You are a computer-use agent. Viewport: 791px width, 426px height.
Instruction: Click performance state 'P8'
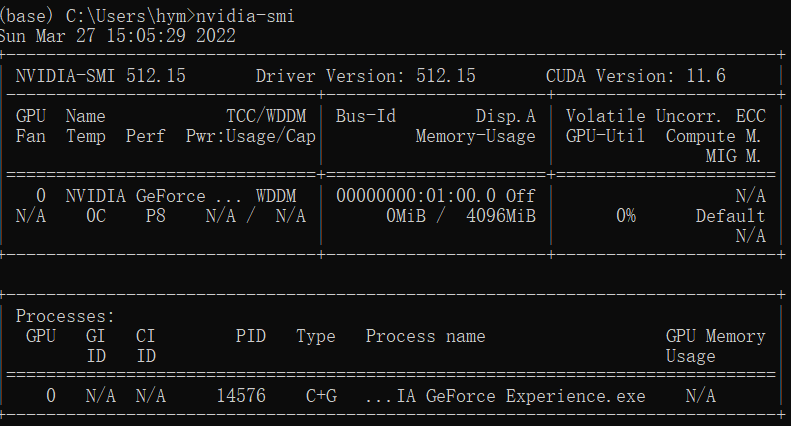155,216
